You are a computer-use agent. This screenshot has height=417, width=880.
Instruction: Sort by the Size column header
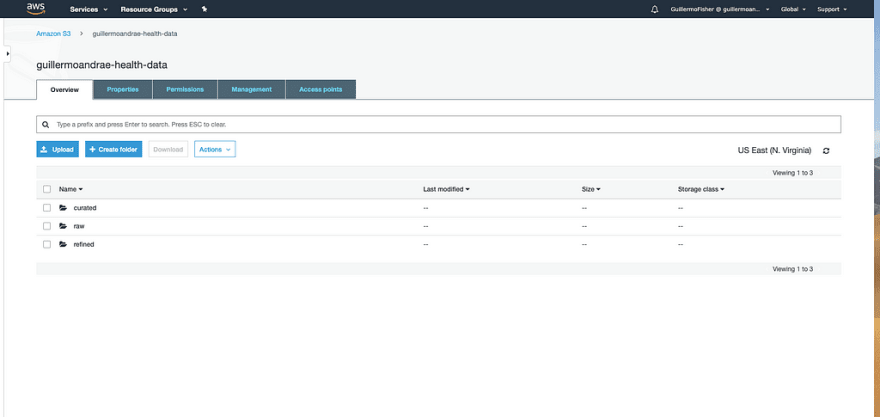tap(591, 189)
